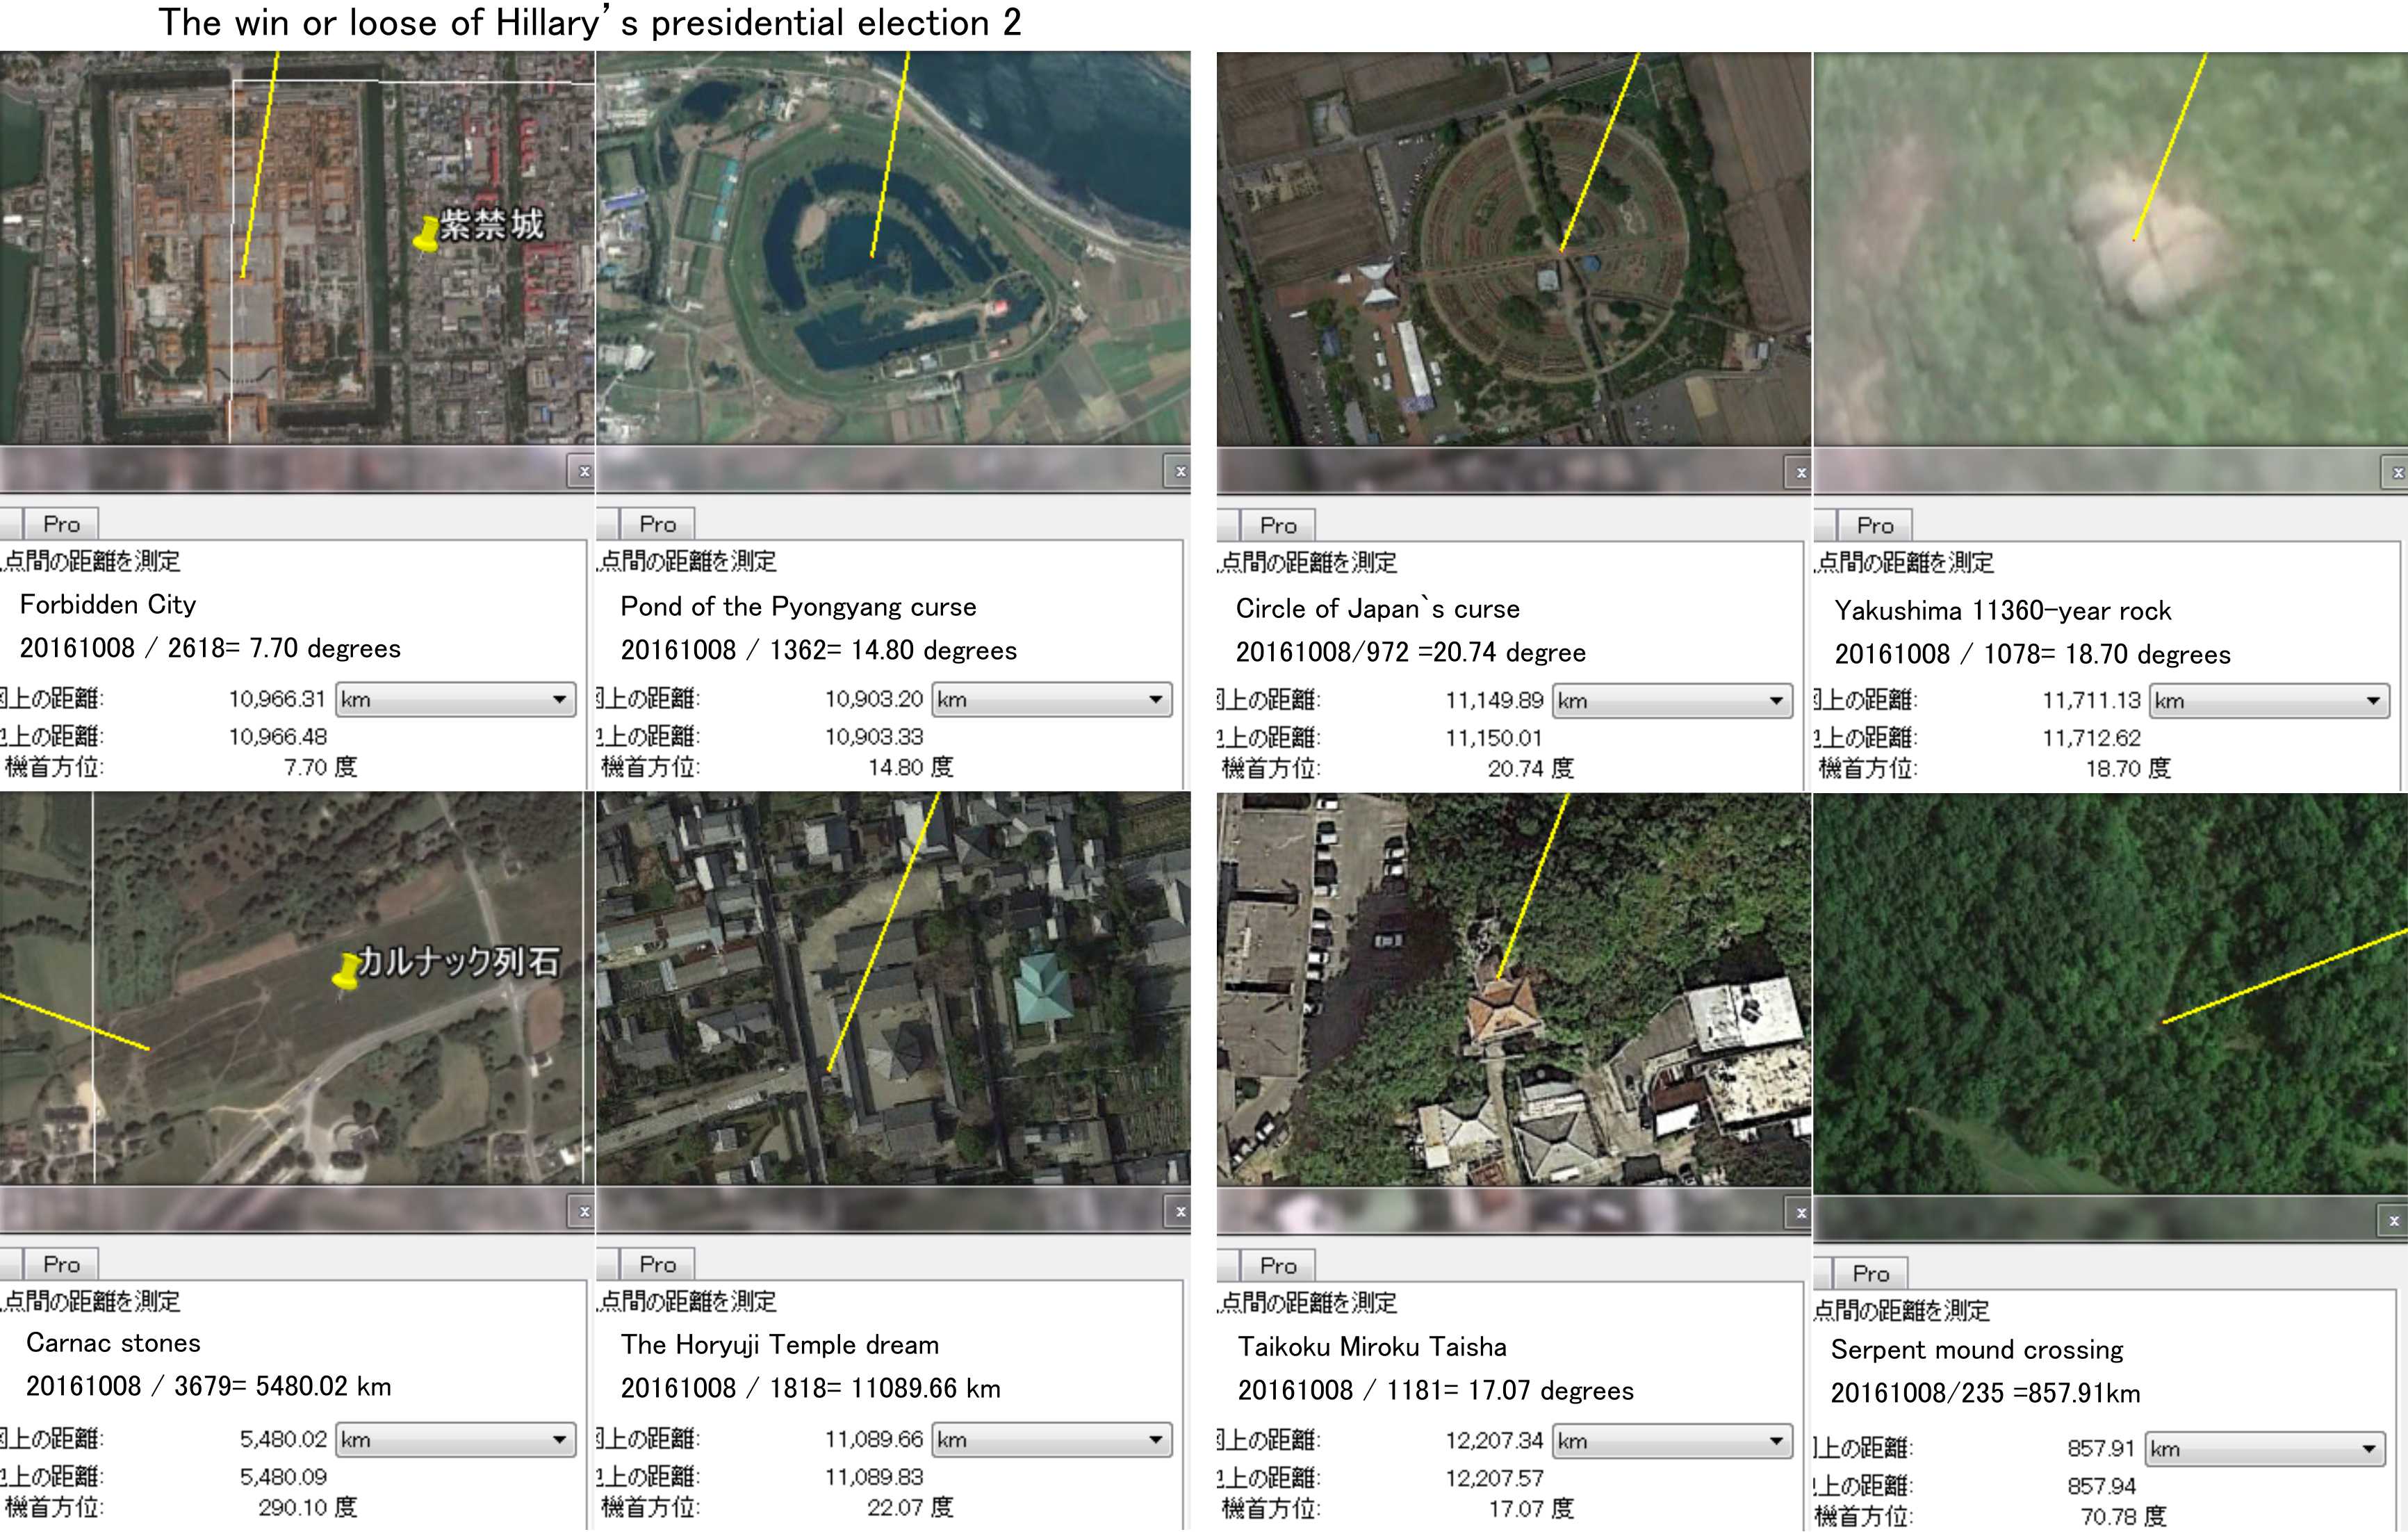This screenshot has width=2408, height=1532.
Task: Select the Pro tab above Serpent mound crossing
Action: 1870,1273
